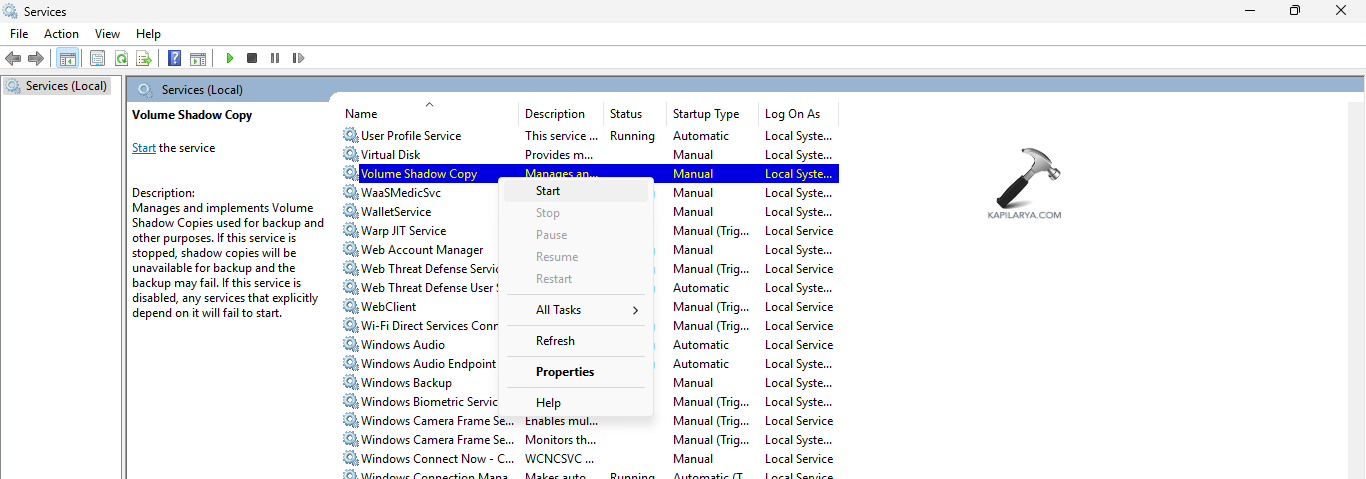Open the View menu in menu bar
The image size is (1366, 479).
click(x=107, y=34)
